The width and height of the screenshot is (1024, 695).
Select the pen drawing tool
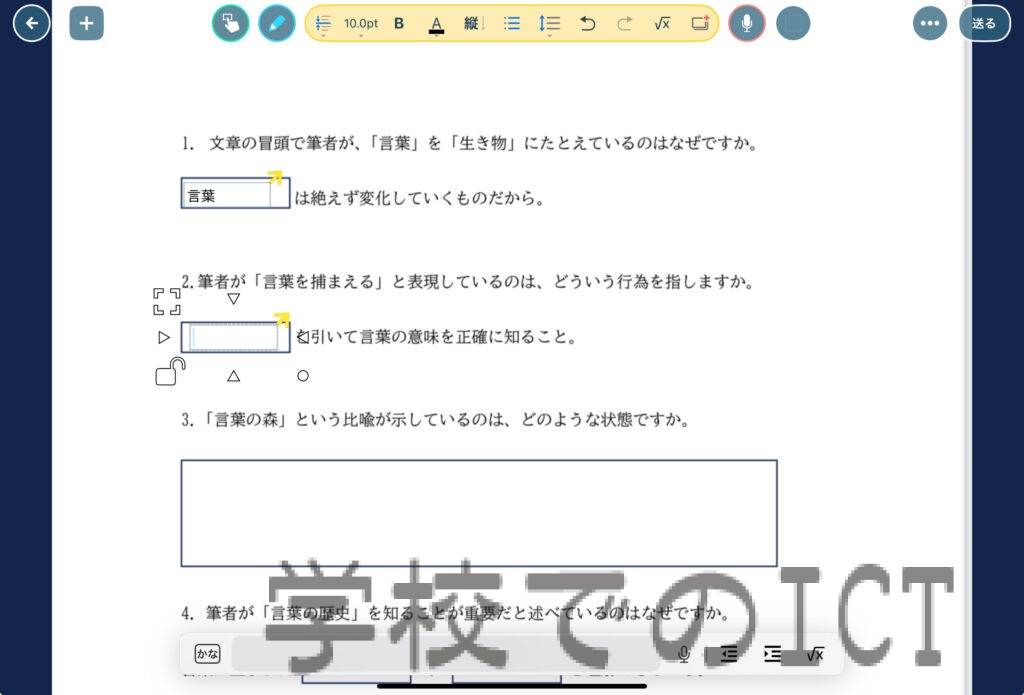click(277, 23)
